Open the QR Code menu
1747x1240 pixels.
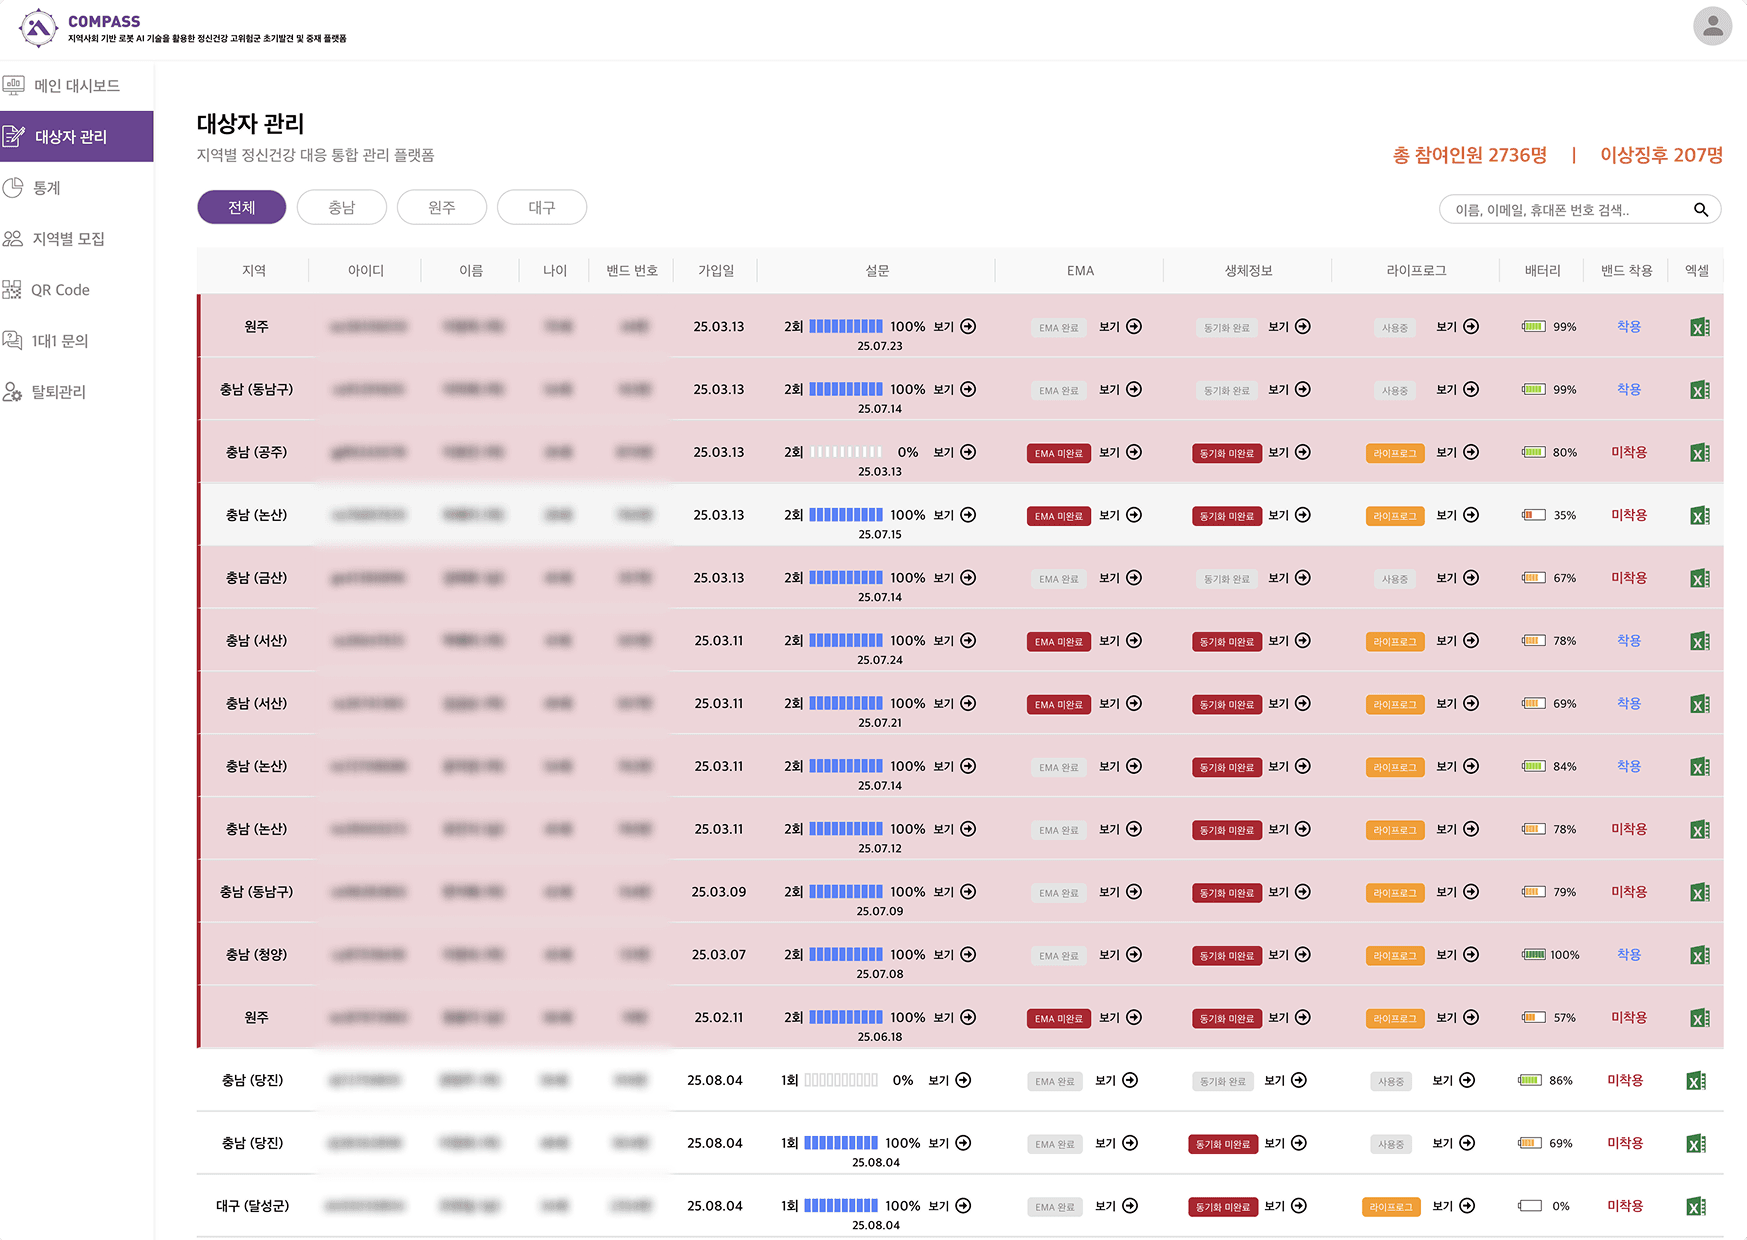60,290
